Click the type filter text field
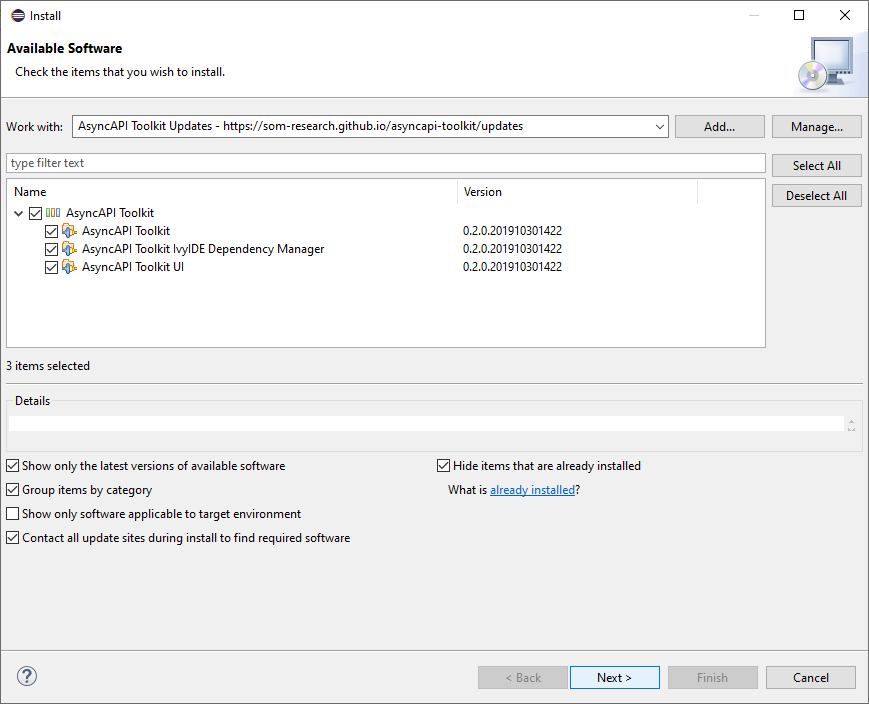The width and height of the screenshot is (869, 704). point(386,163)
